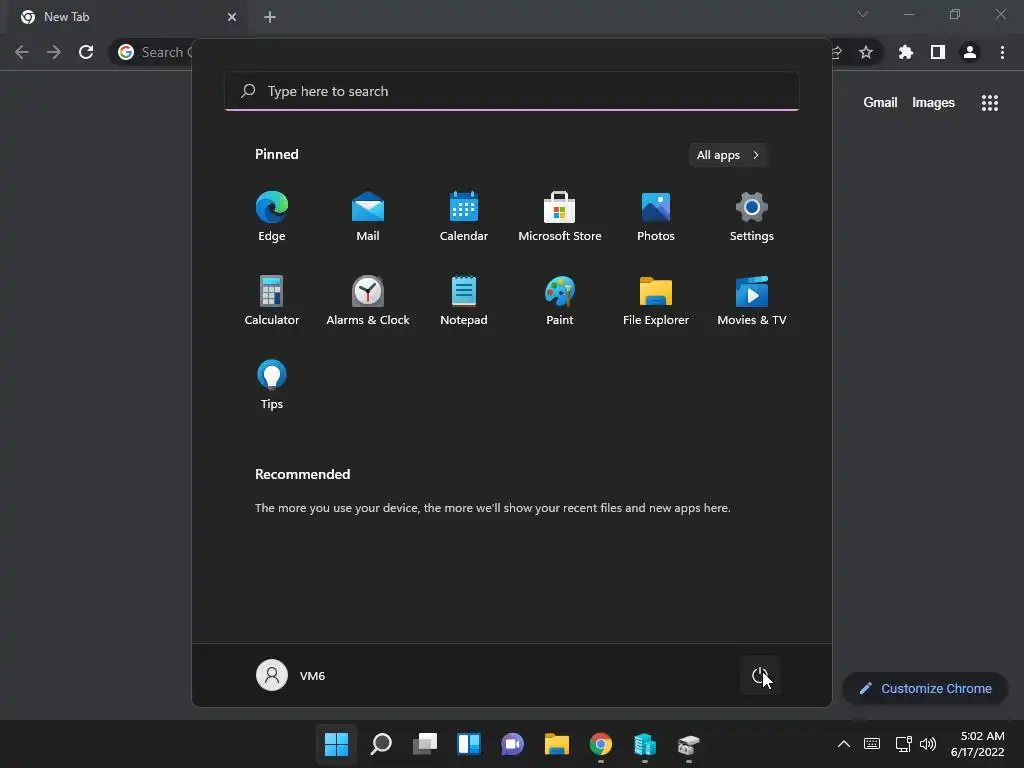Open network status tray icon

pyautogui.click(x=903, y=744)
